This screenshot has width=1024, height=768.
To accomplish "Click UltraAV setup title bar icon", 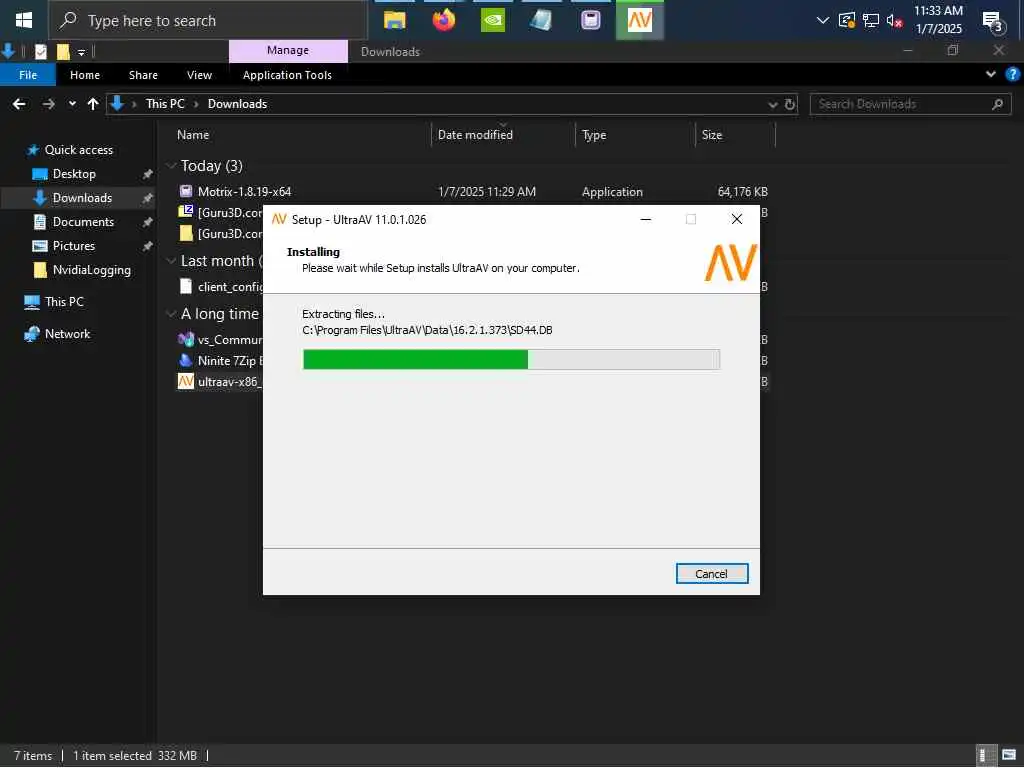I will click(x=279, y=219).
